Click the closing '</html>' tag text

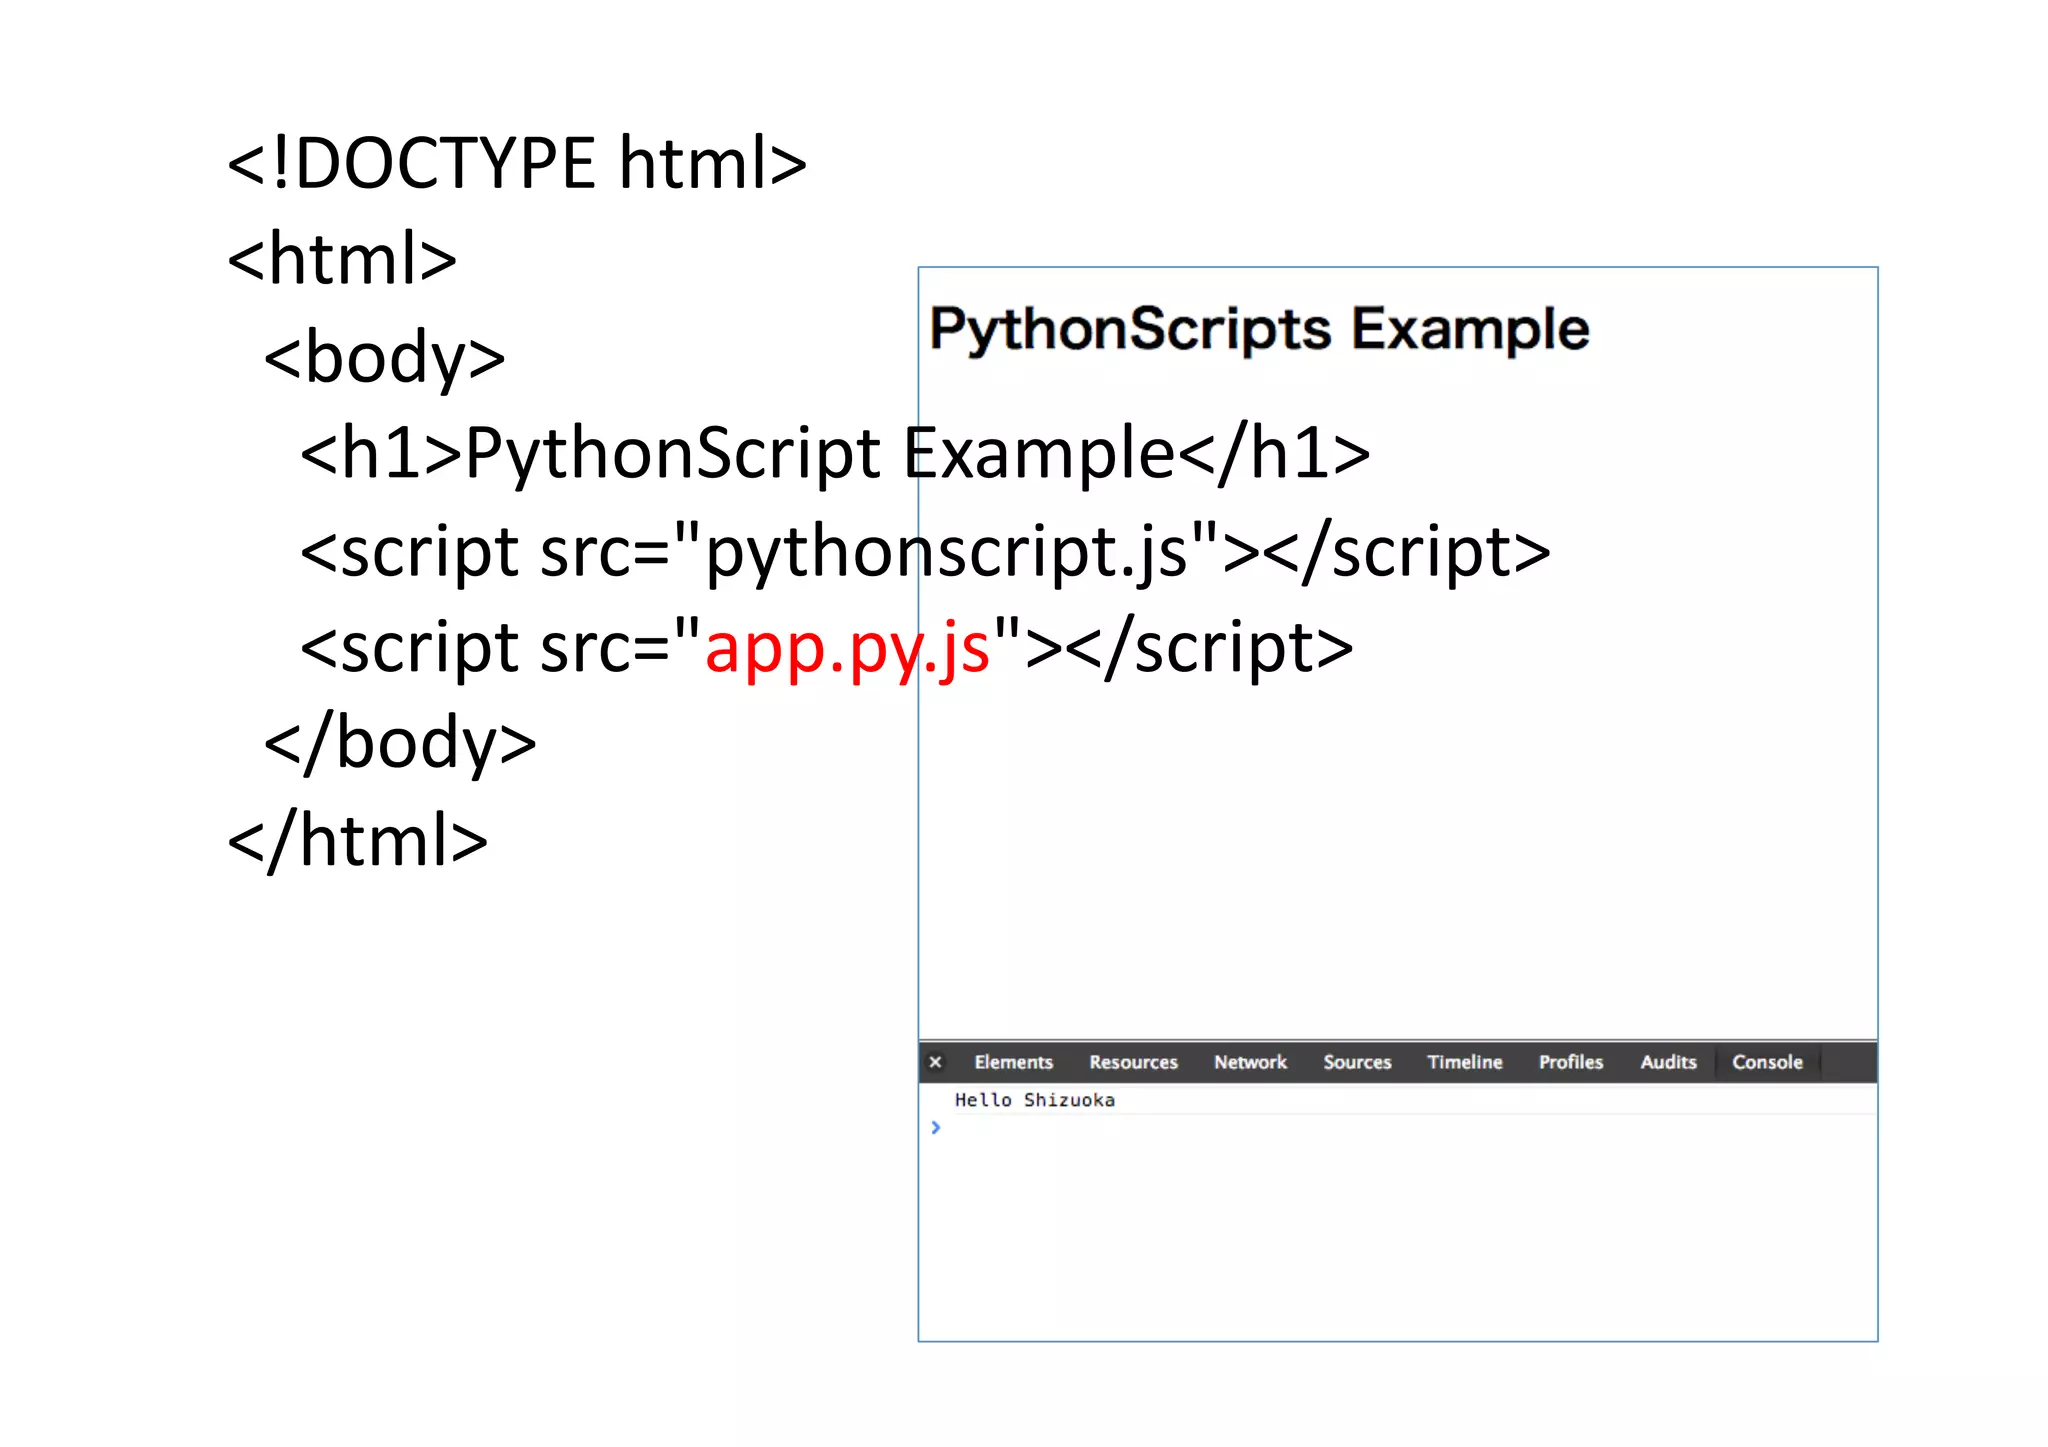coord(358,840)
